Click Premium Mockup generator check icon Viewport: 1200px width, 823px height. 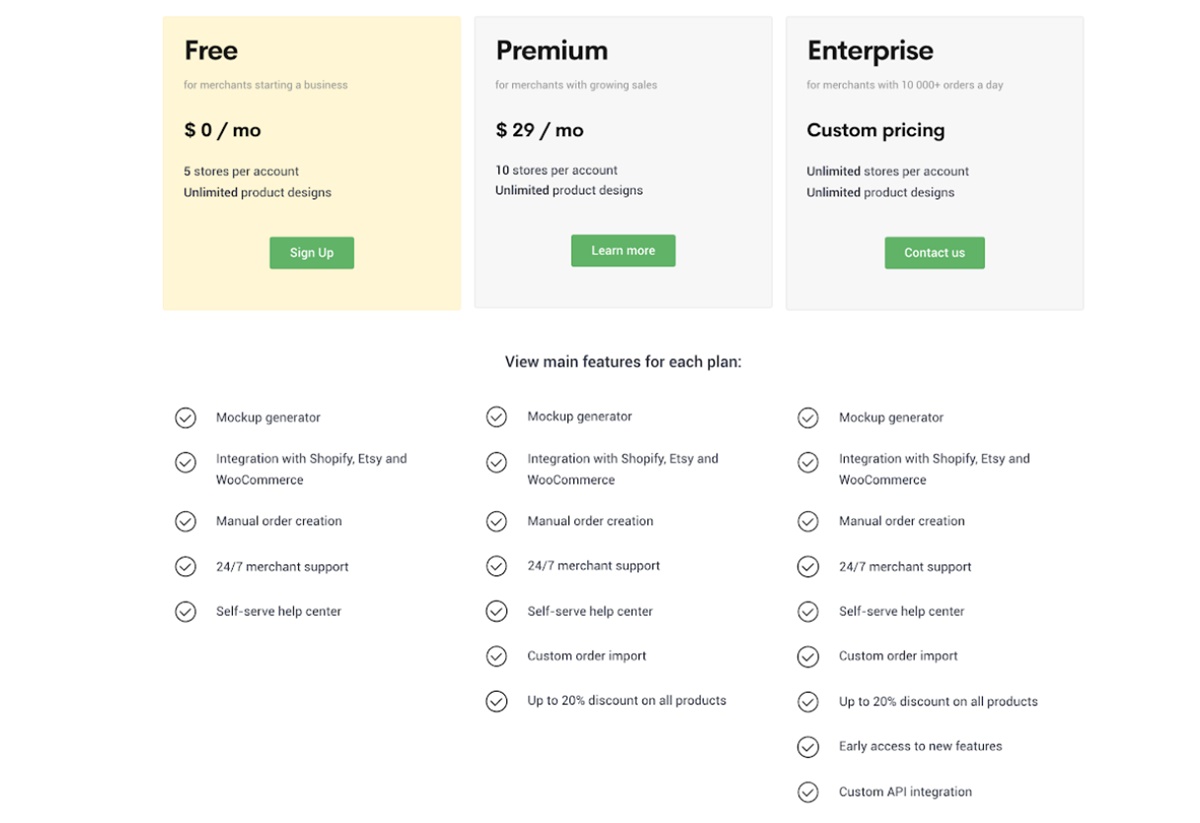(x=496, y=417)
